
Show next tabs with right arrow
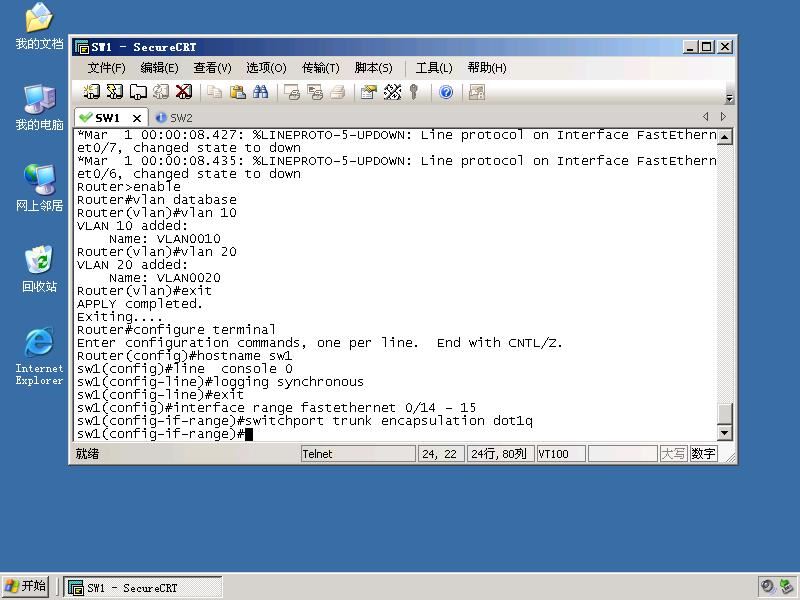point(723,117)
